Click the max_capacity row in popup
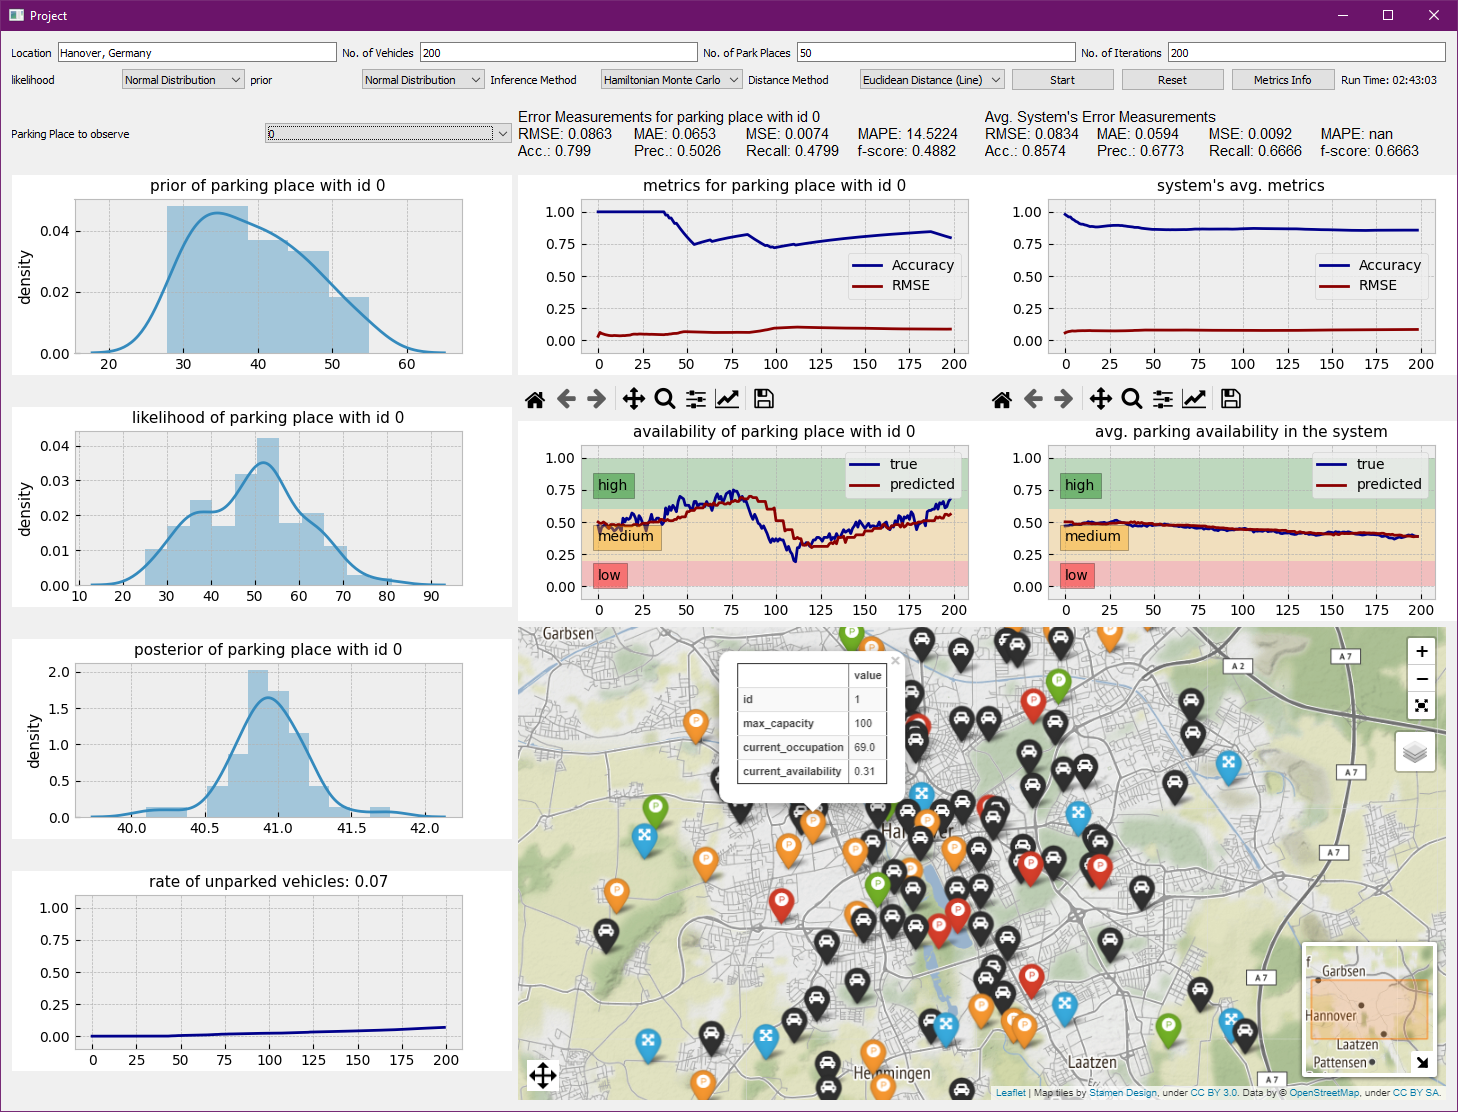1458x1112 pixels. [811, 723]
